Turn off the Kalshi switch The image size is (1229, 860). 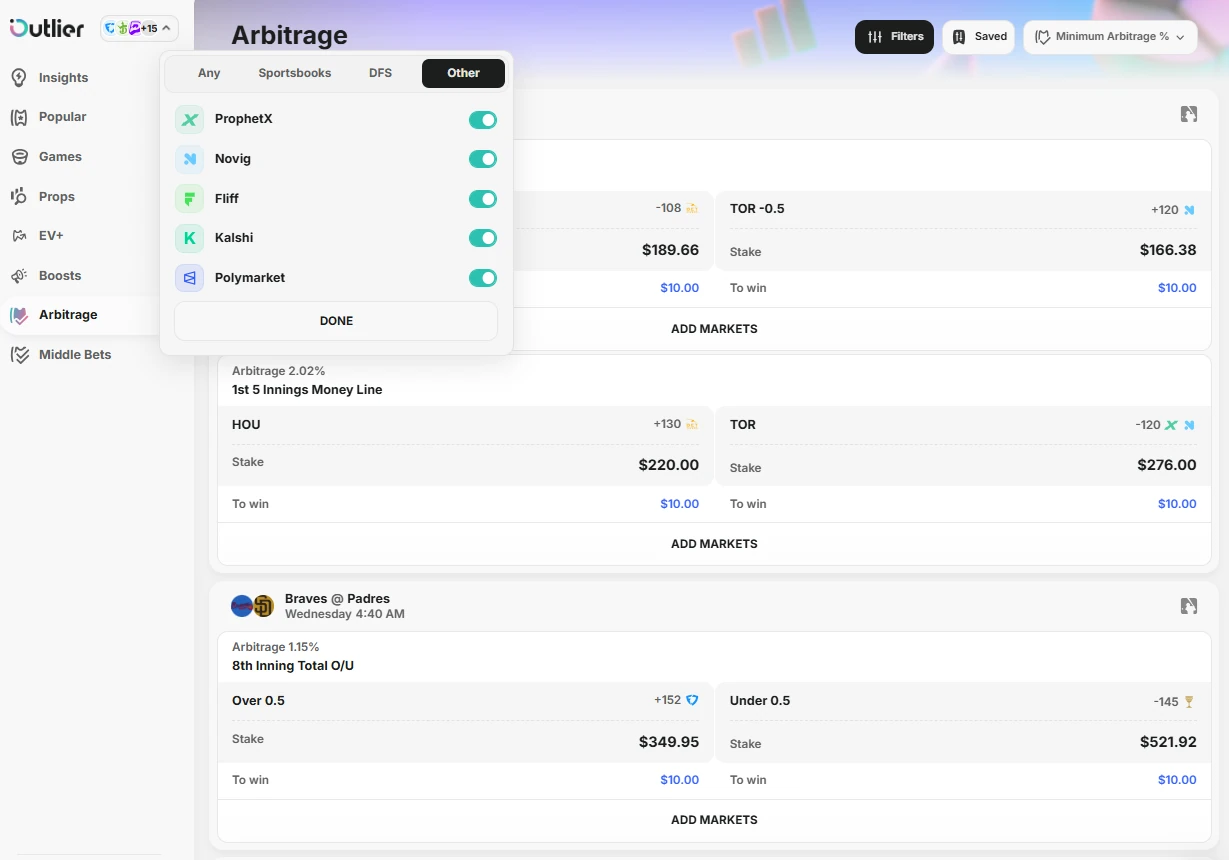(x=483, y=238)
